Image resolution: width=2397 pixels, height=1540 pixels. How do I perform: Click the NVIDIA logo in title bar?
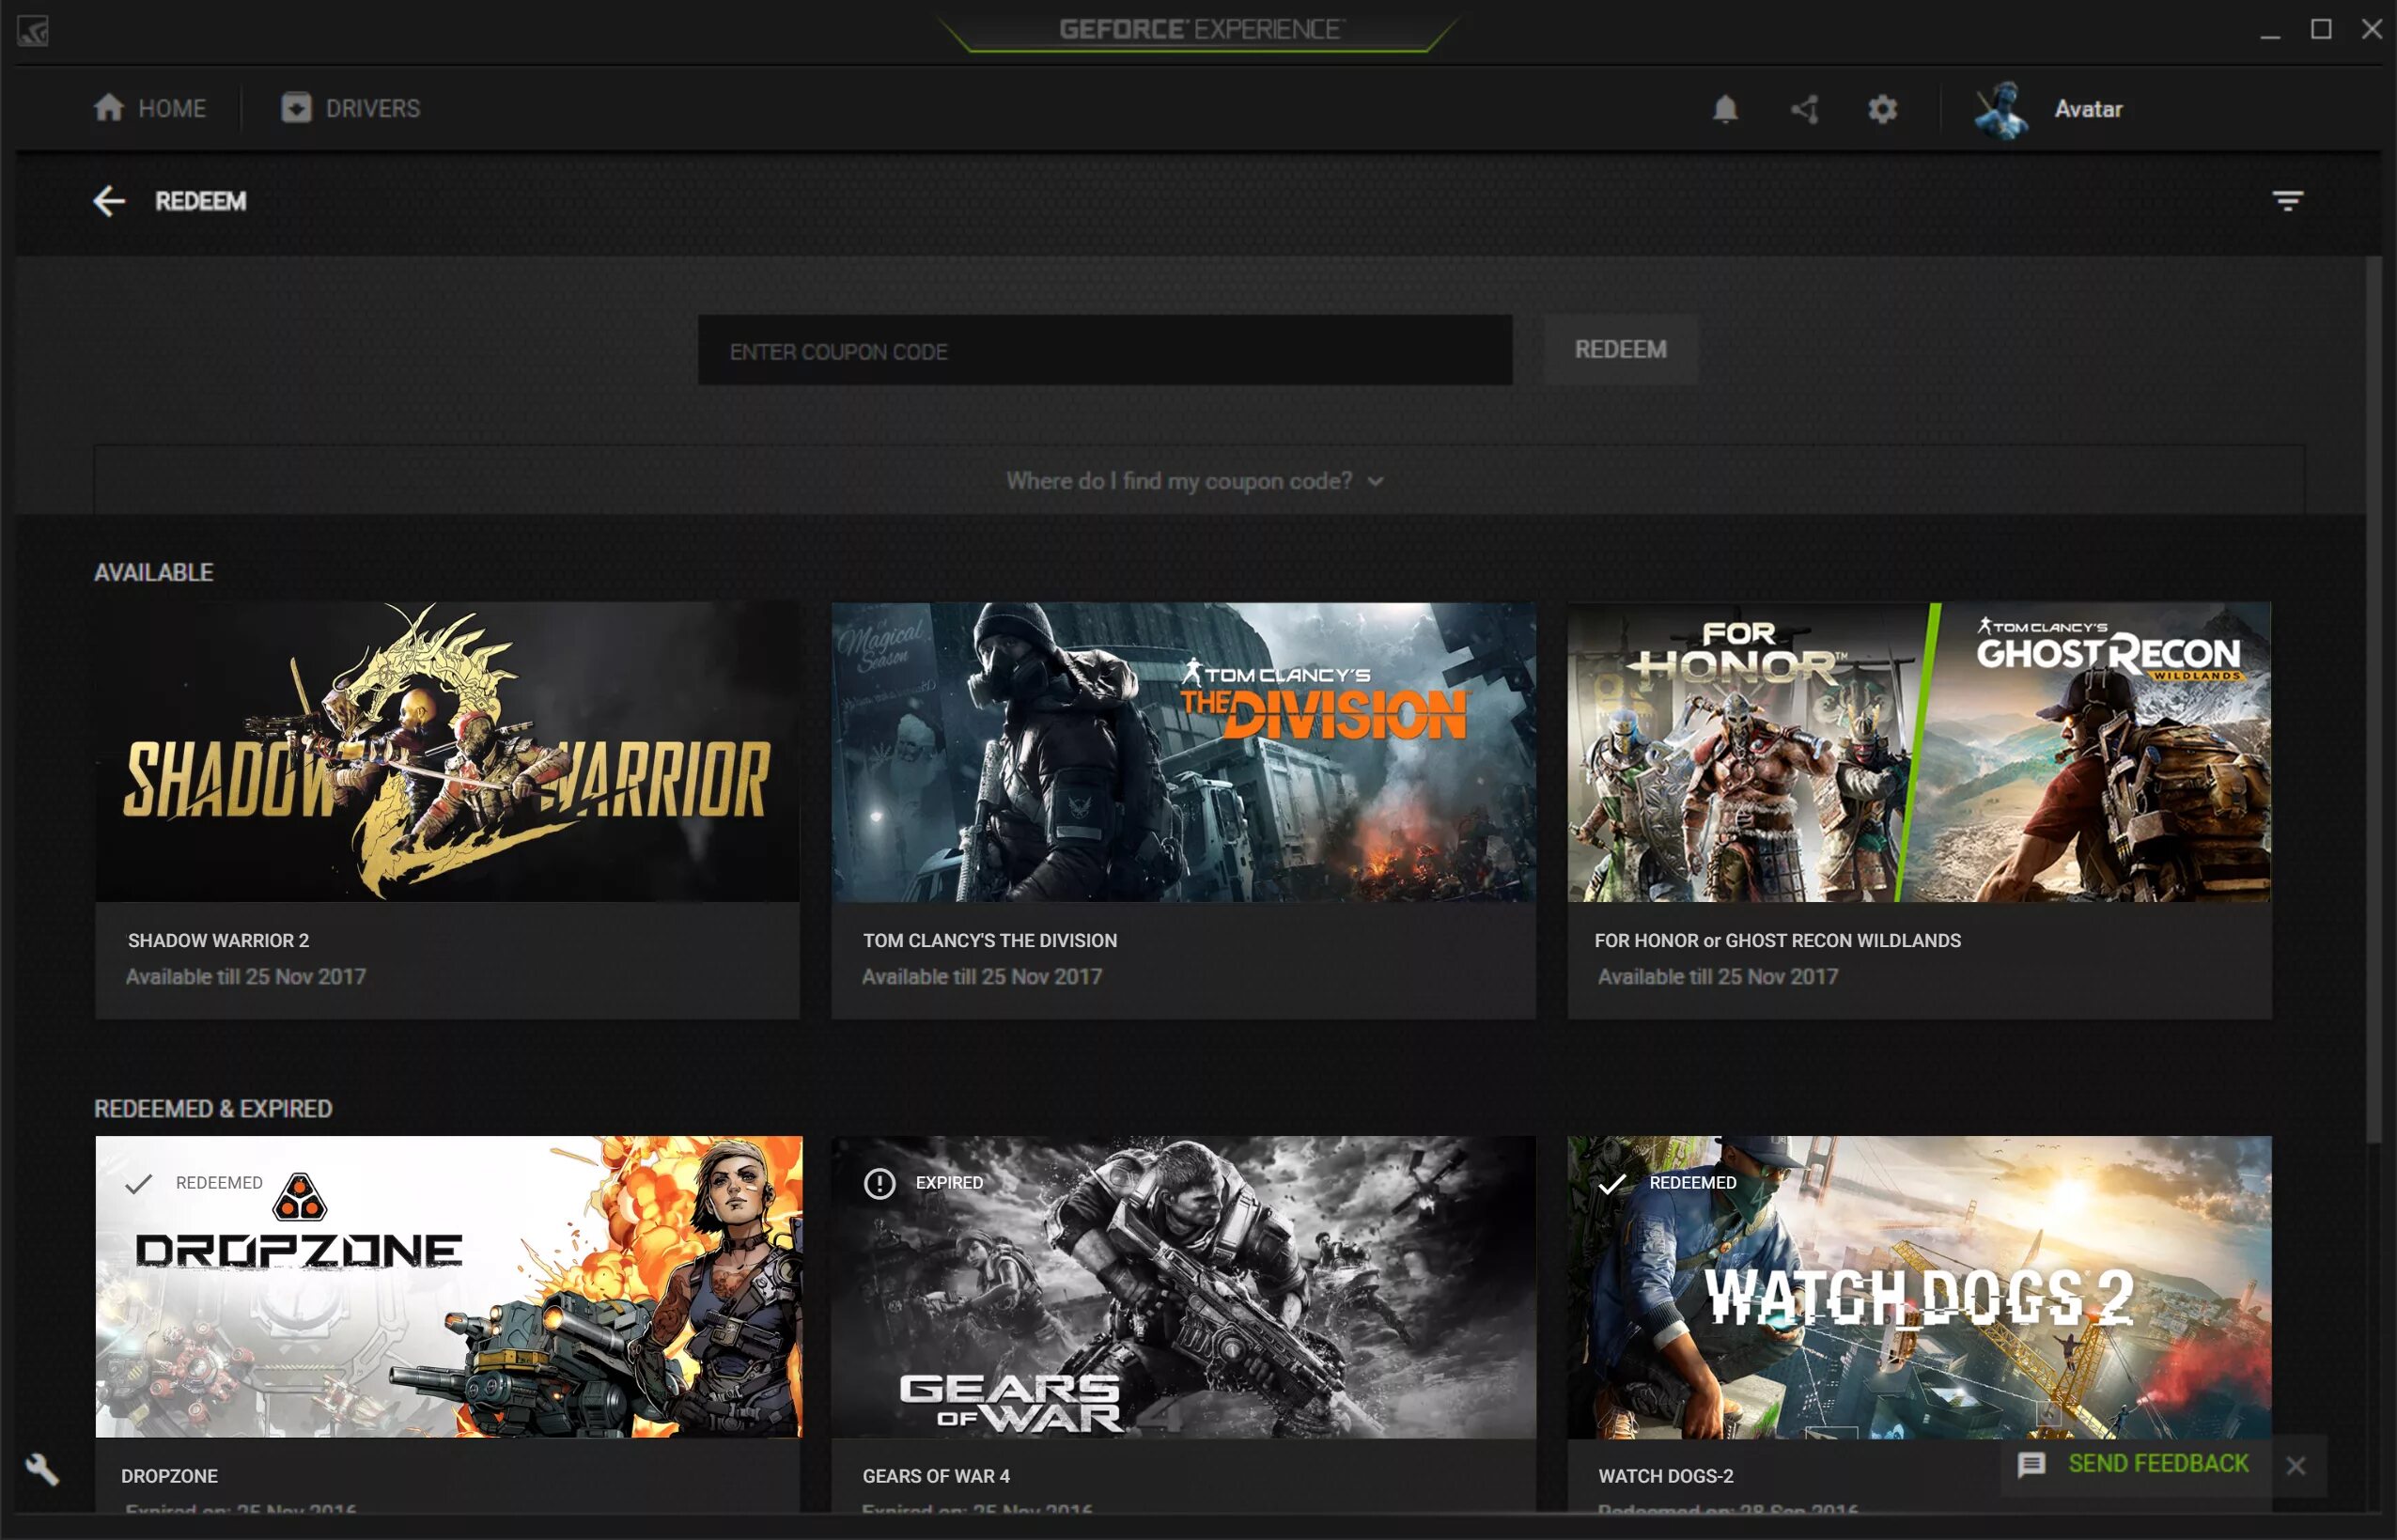32,31
